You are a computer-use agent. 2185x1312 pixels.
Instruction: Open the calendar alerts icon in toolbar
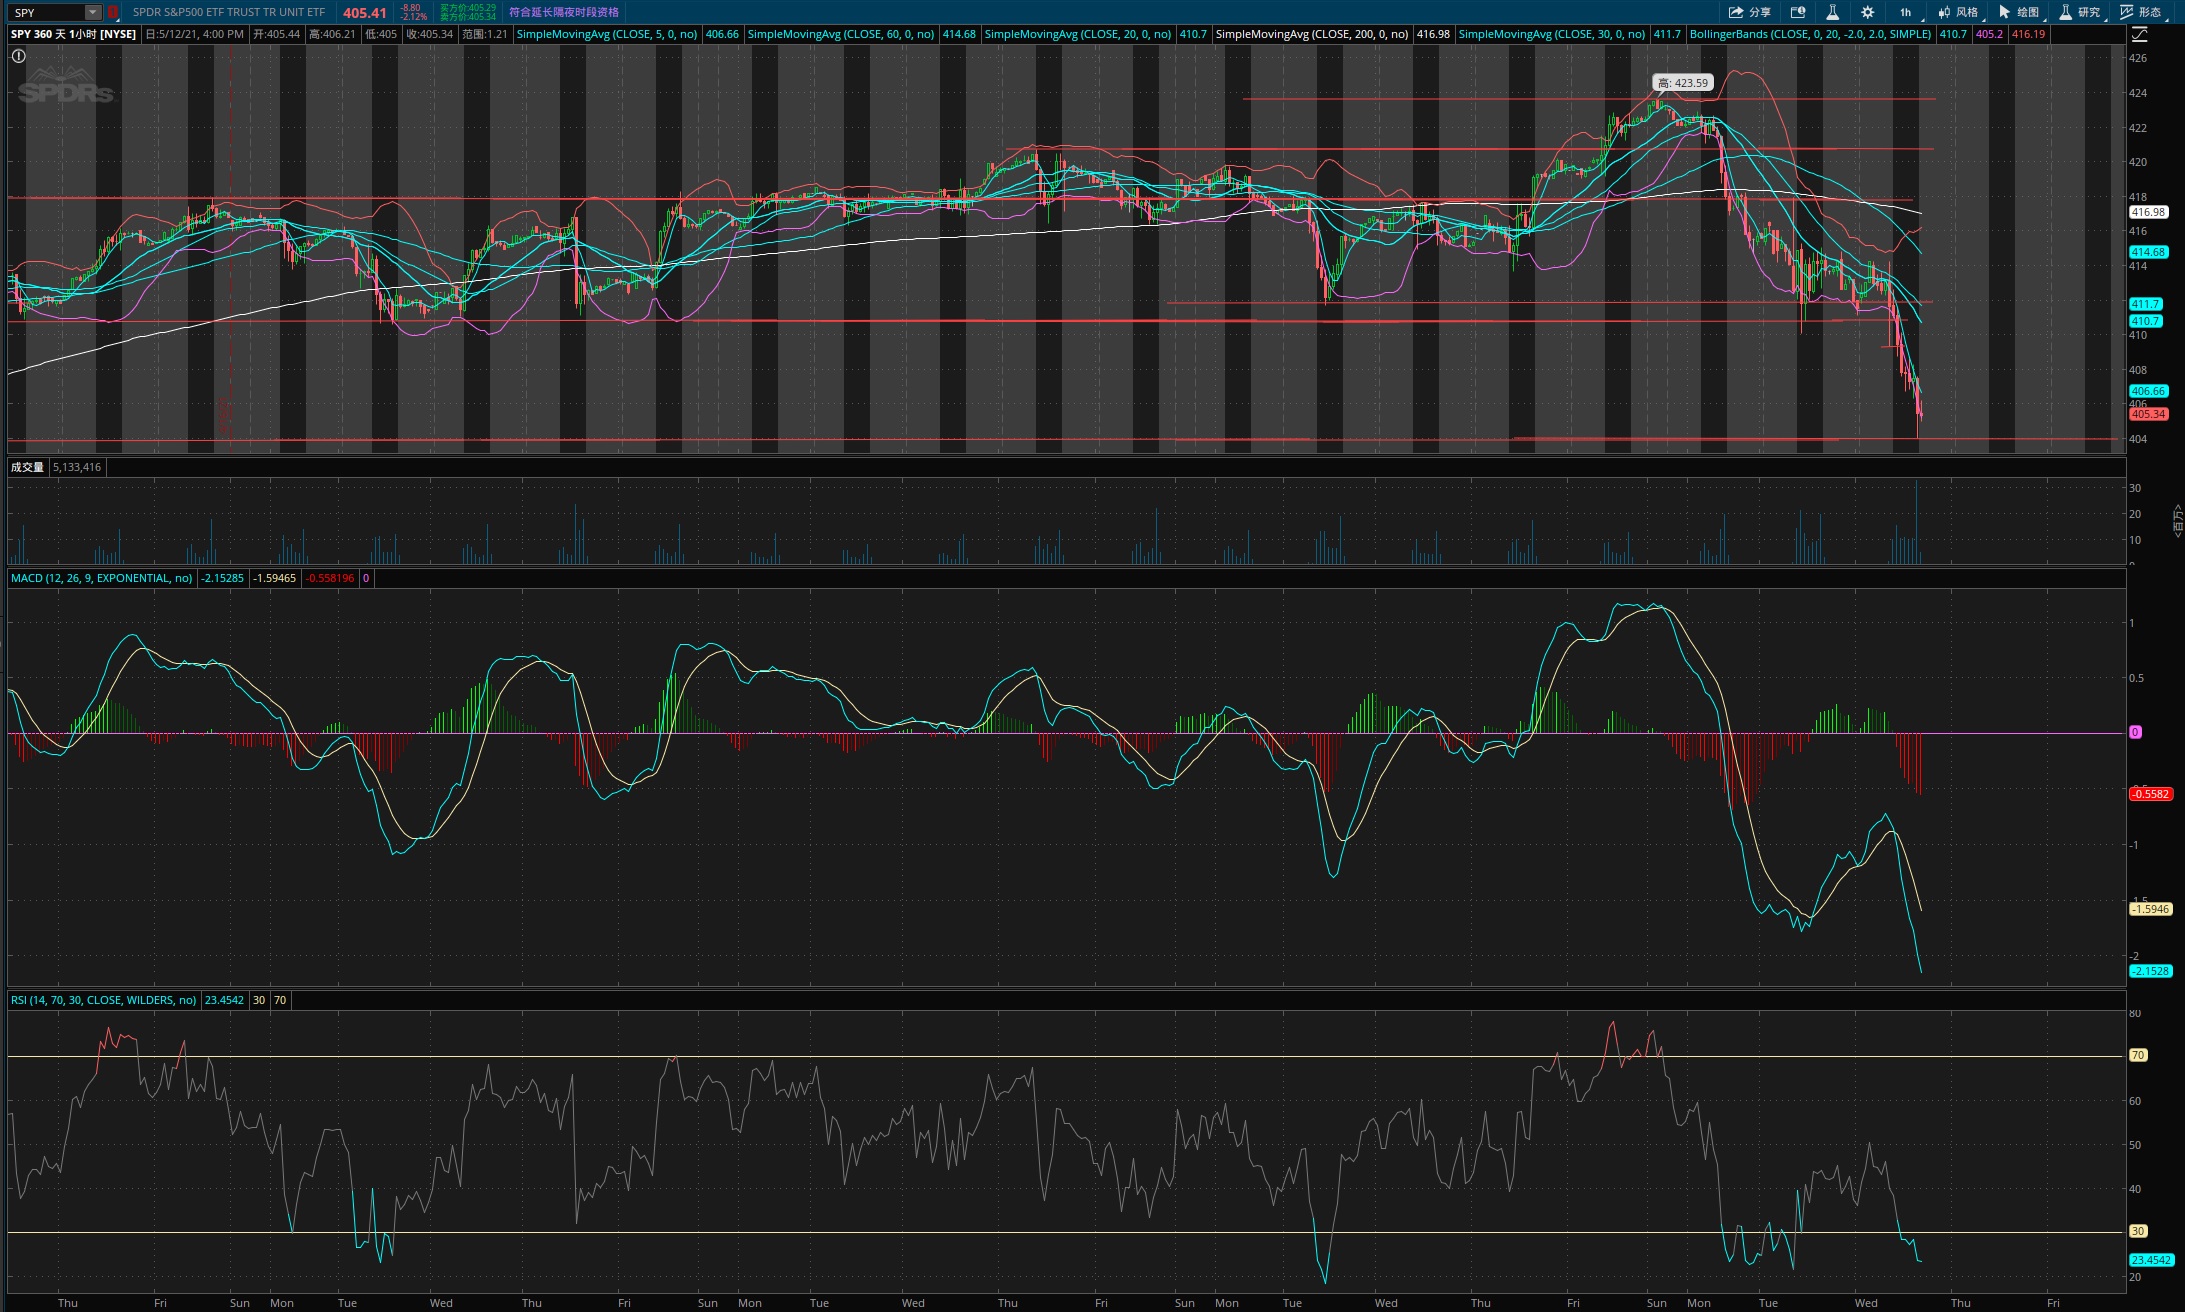pos(1797,12)
